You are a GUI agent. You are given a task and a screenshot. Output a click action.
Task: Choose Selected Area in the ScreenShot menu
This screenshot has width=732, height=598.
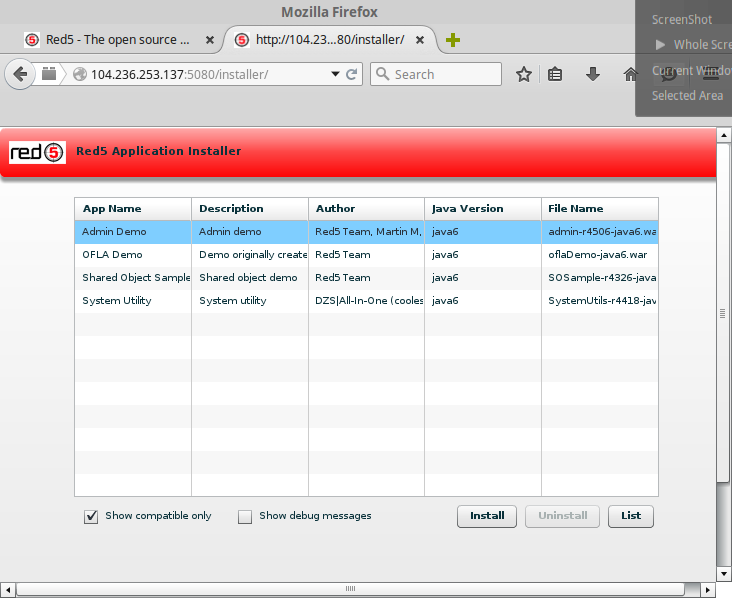click(x=687, y=96)
